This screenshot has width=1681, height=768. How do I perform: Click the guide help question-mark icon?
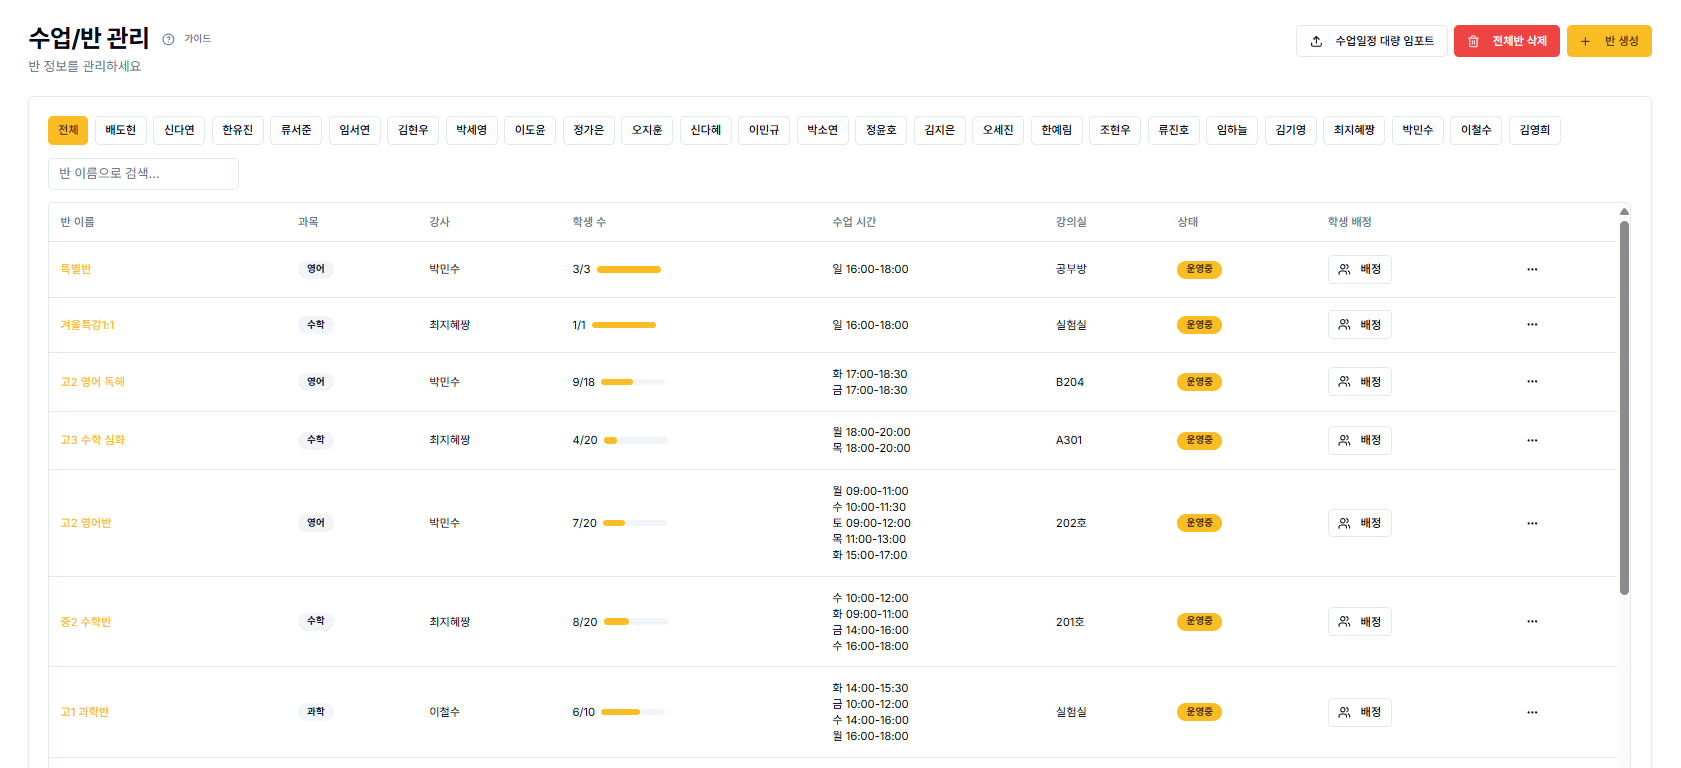[168, 39]
